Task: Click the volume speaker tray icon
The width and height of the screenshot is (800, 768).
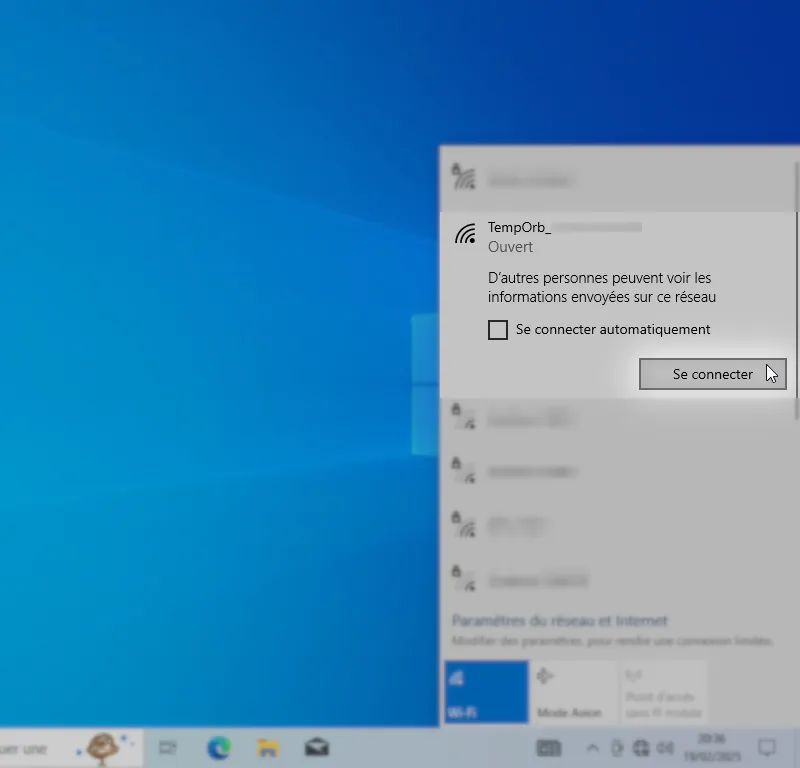Action: 665,748
